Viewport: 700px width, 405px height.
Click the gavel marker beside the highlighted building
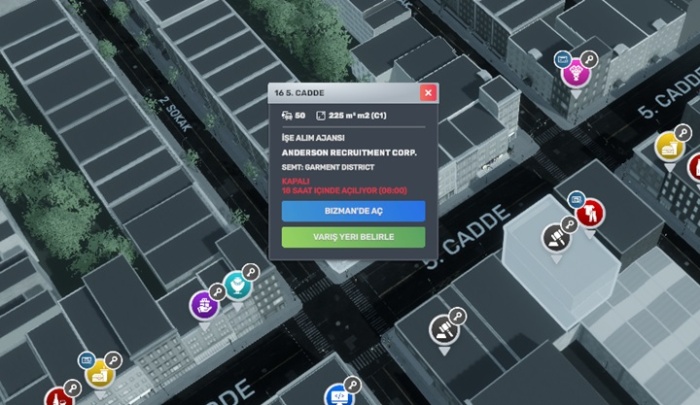pyautogui.click(x=555, y=239)
